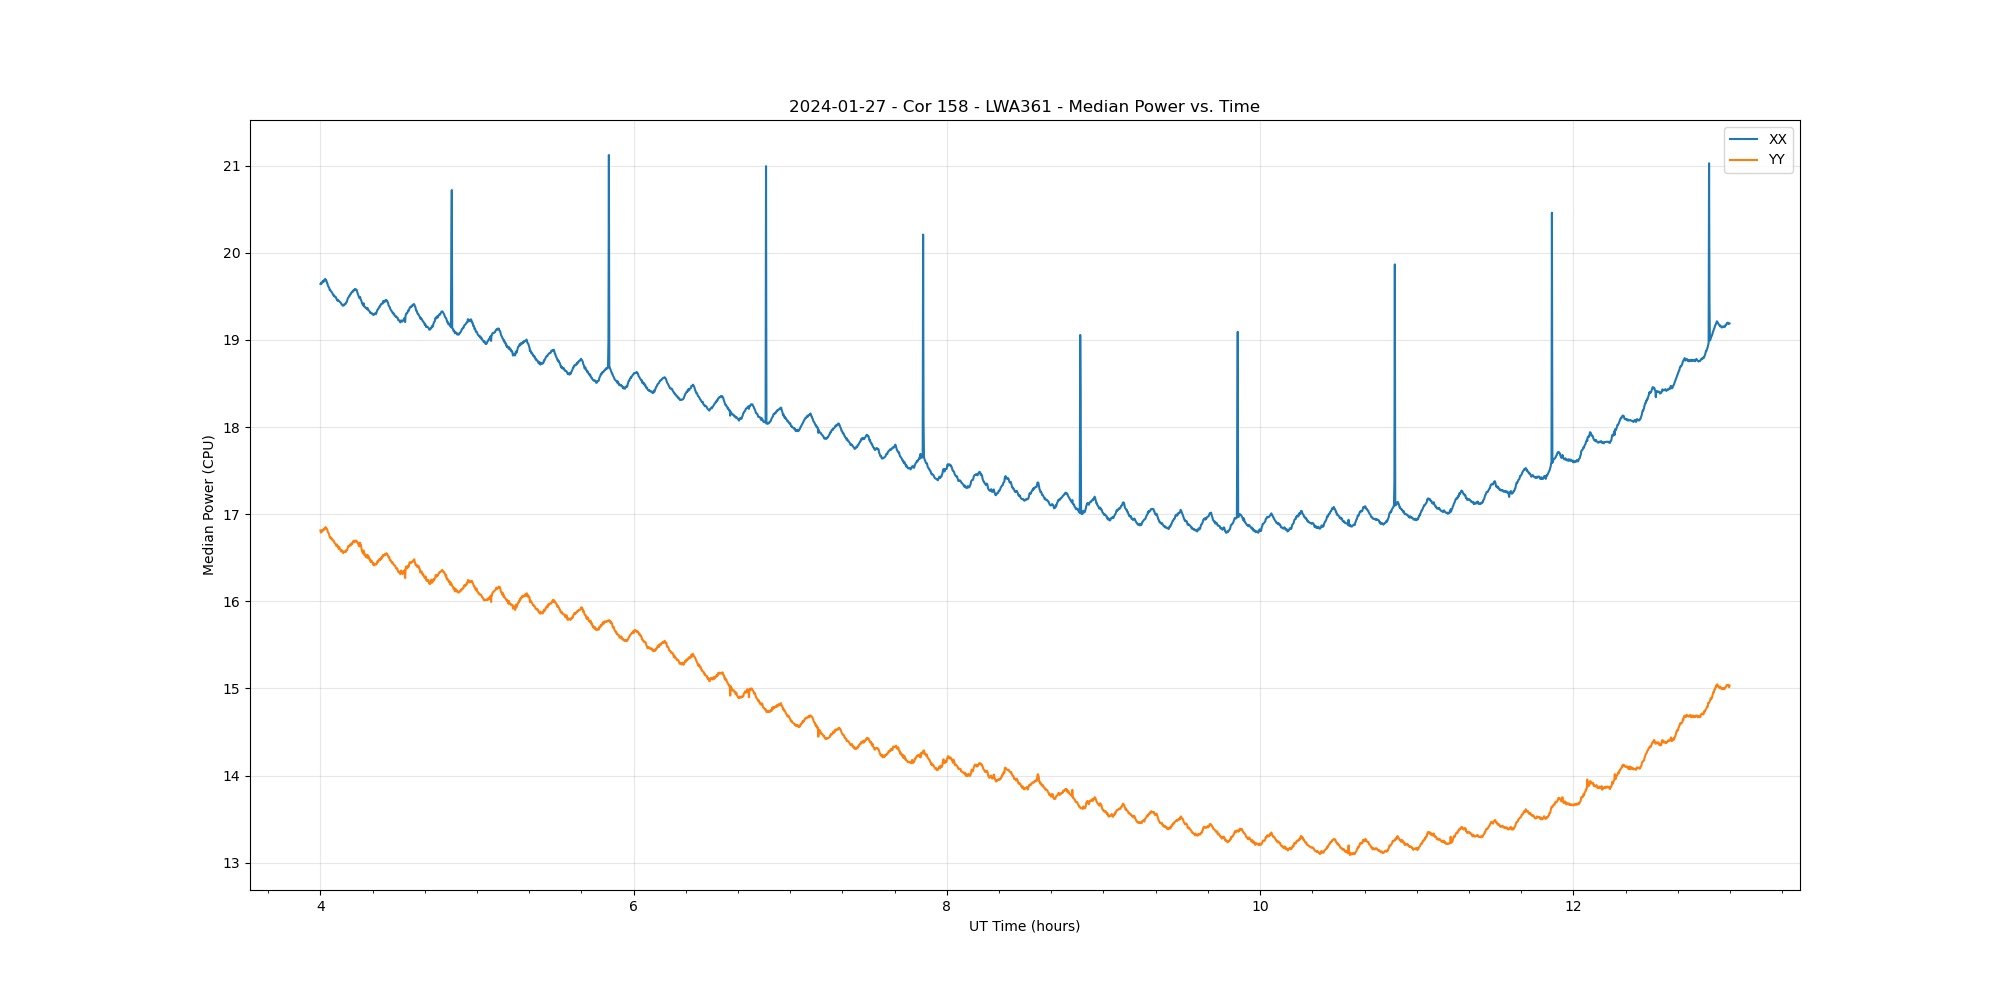The height and width of the screenshot is (1000, 2000).
Task: Click the orange YY legend line sample
Action: pyautogui.click(x=1744, y=160)
